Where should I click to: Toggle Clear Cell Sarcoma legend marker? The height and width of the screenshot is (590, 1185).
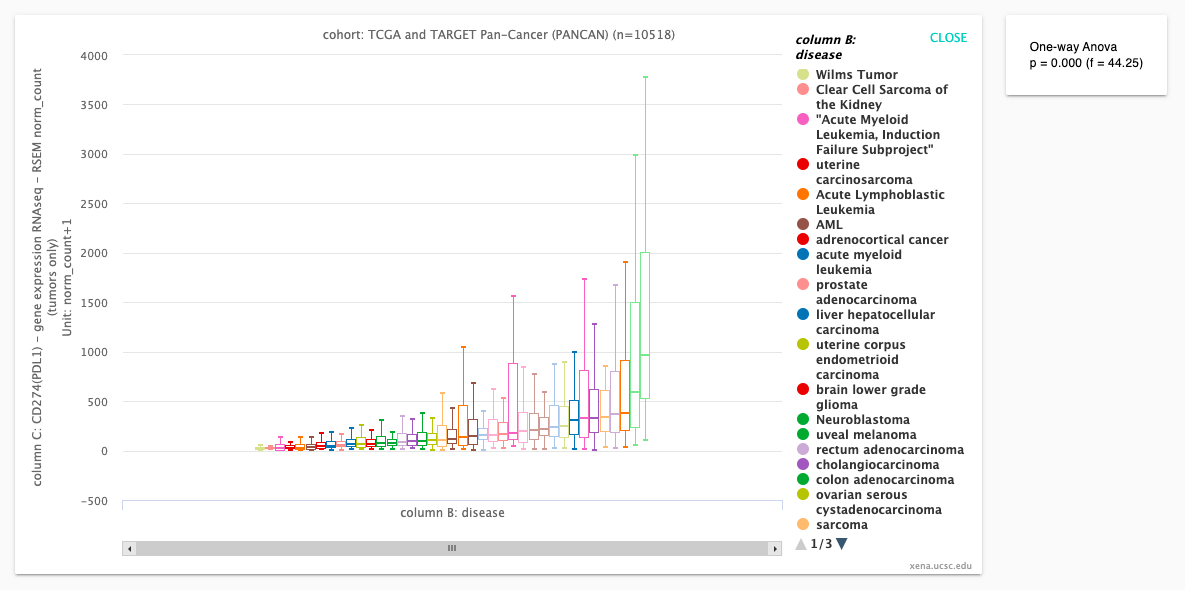tap(803, 90)
